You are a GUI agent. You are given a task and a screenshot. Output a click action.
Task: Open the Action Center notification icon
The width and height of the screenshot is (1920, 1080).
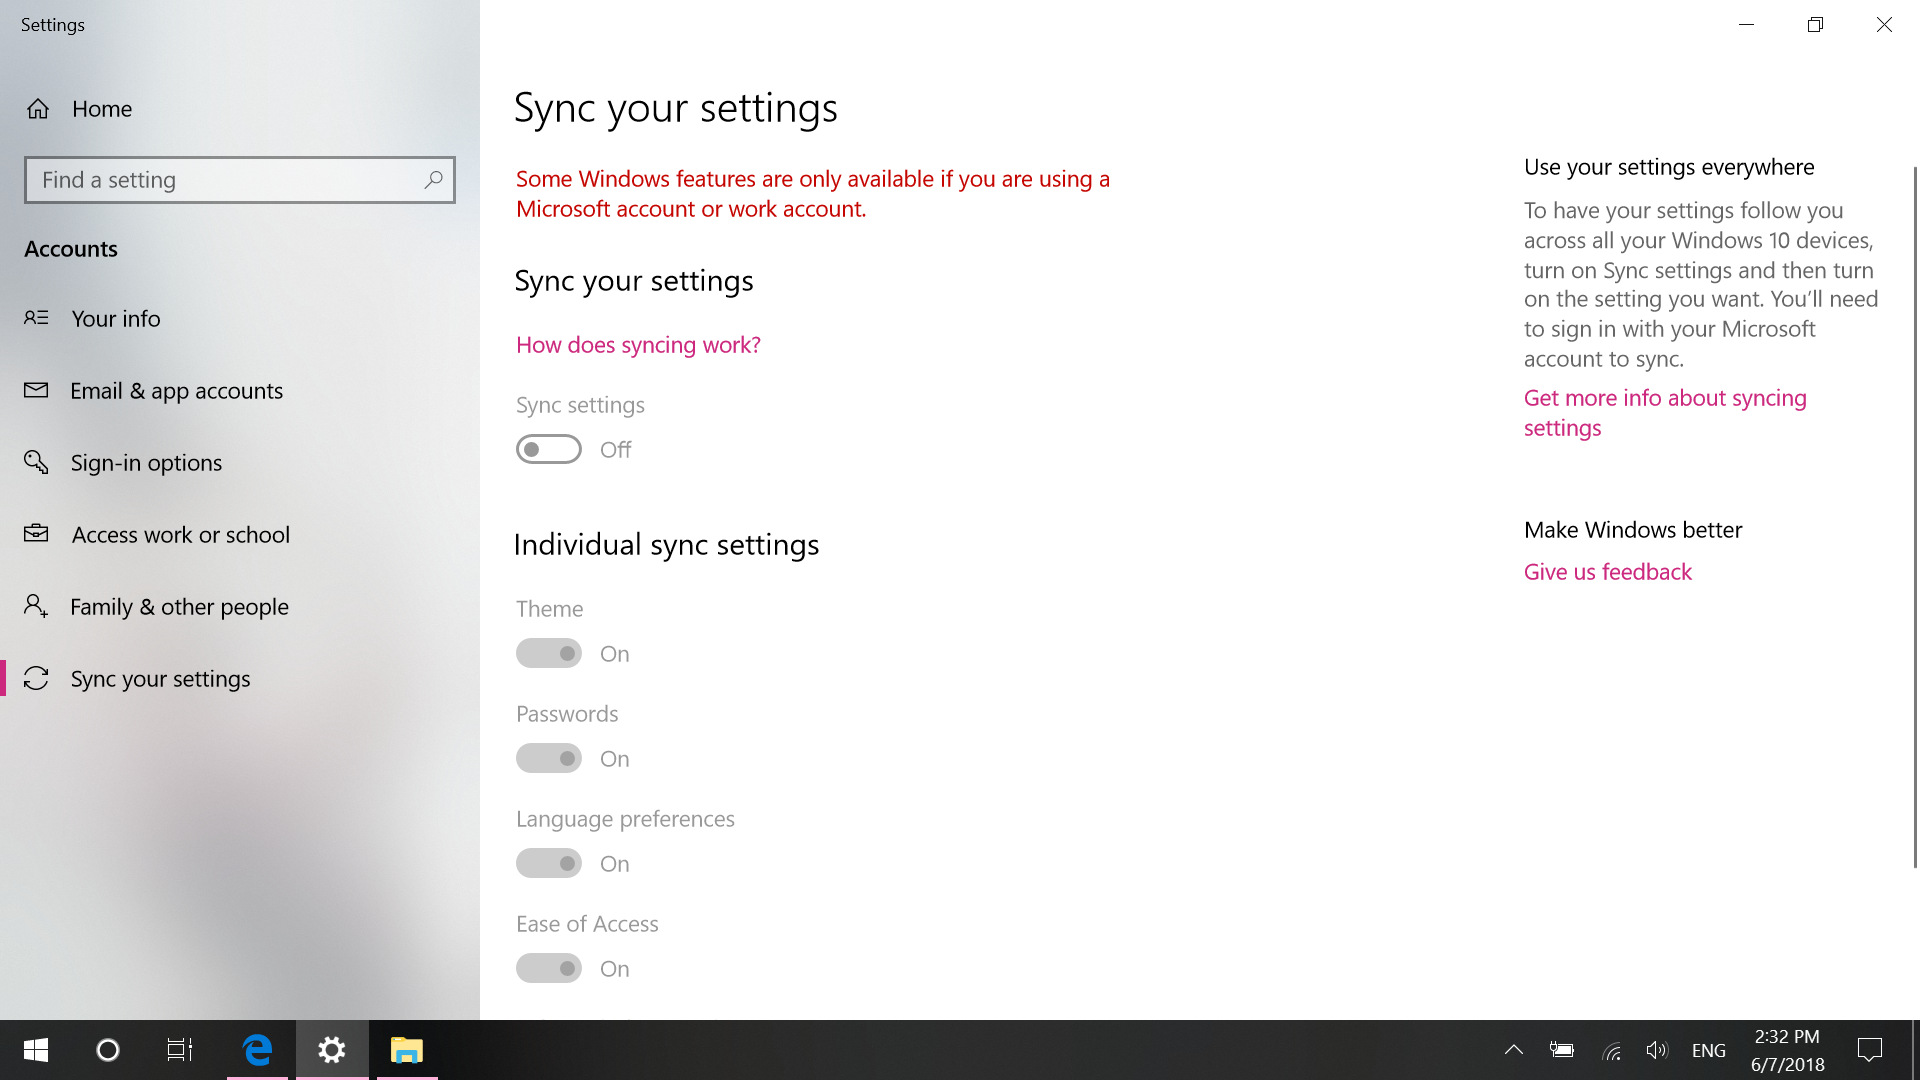click(1869, 1050)
